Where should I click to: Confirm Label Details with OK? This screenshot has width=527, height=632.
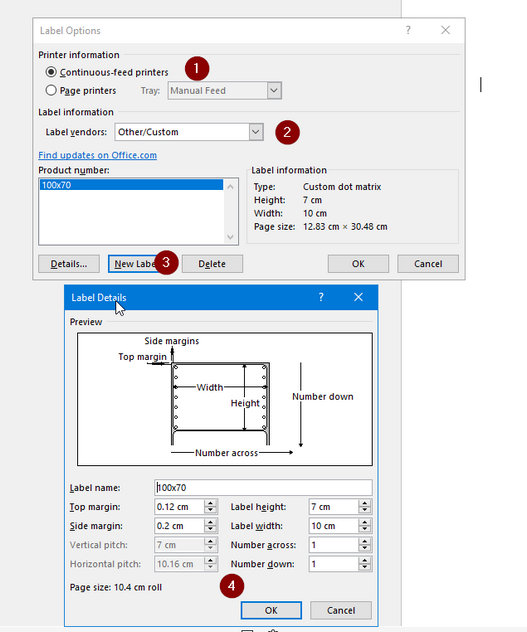tap(271, 610)
